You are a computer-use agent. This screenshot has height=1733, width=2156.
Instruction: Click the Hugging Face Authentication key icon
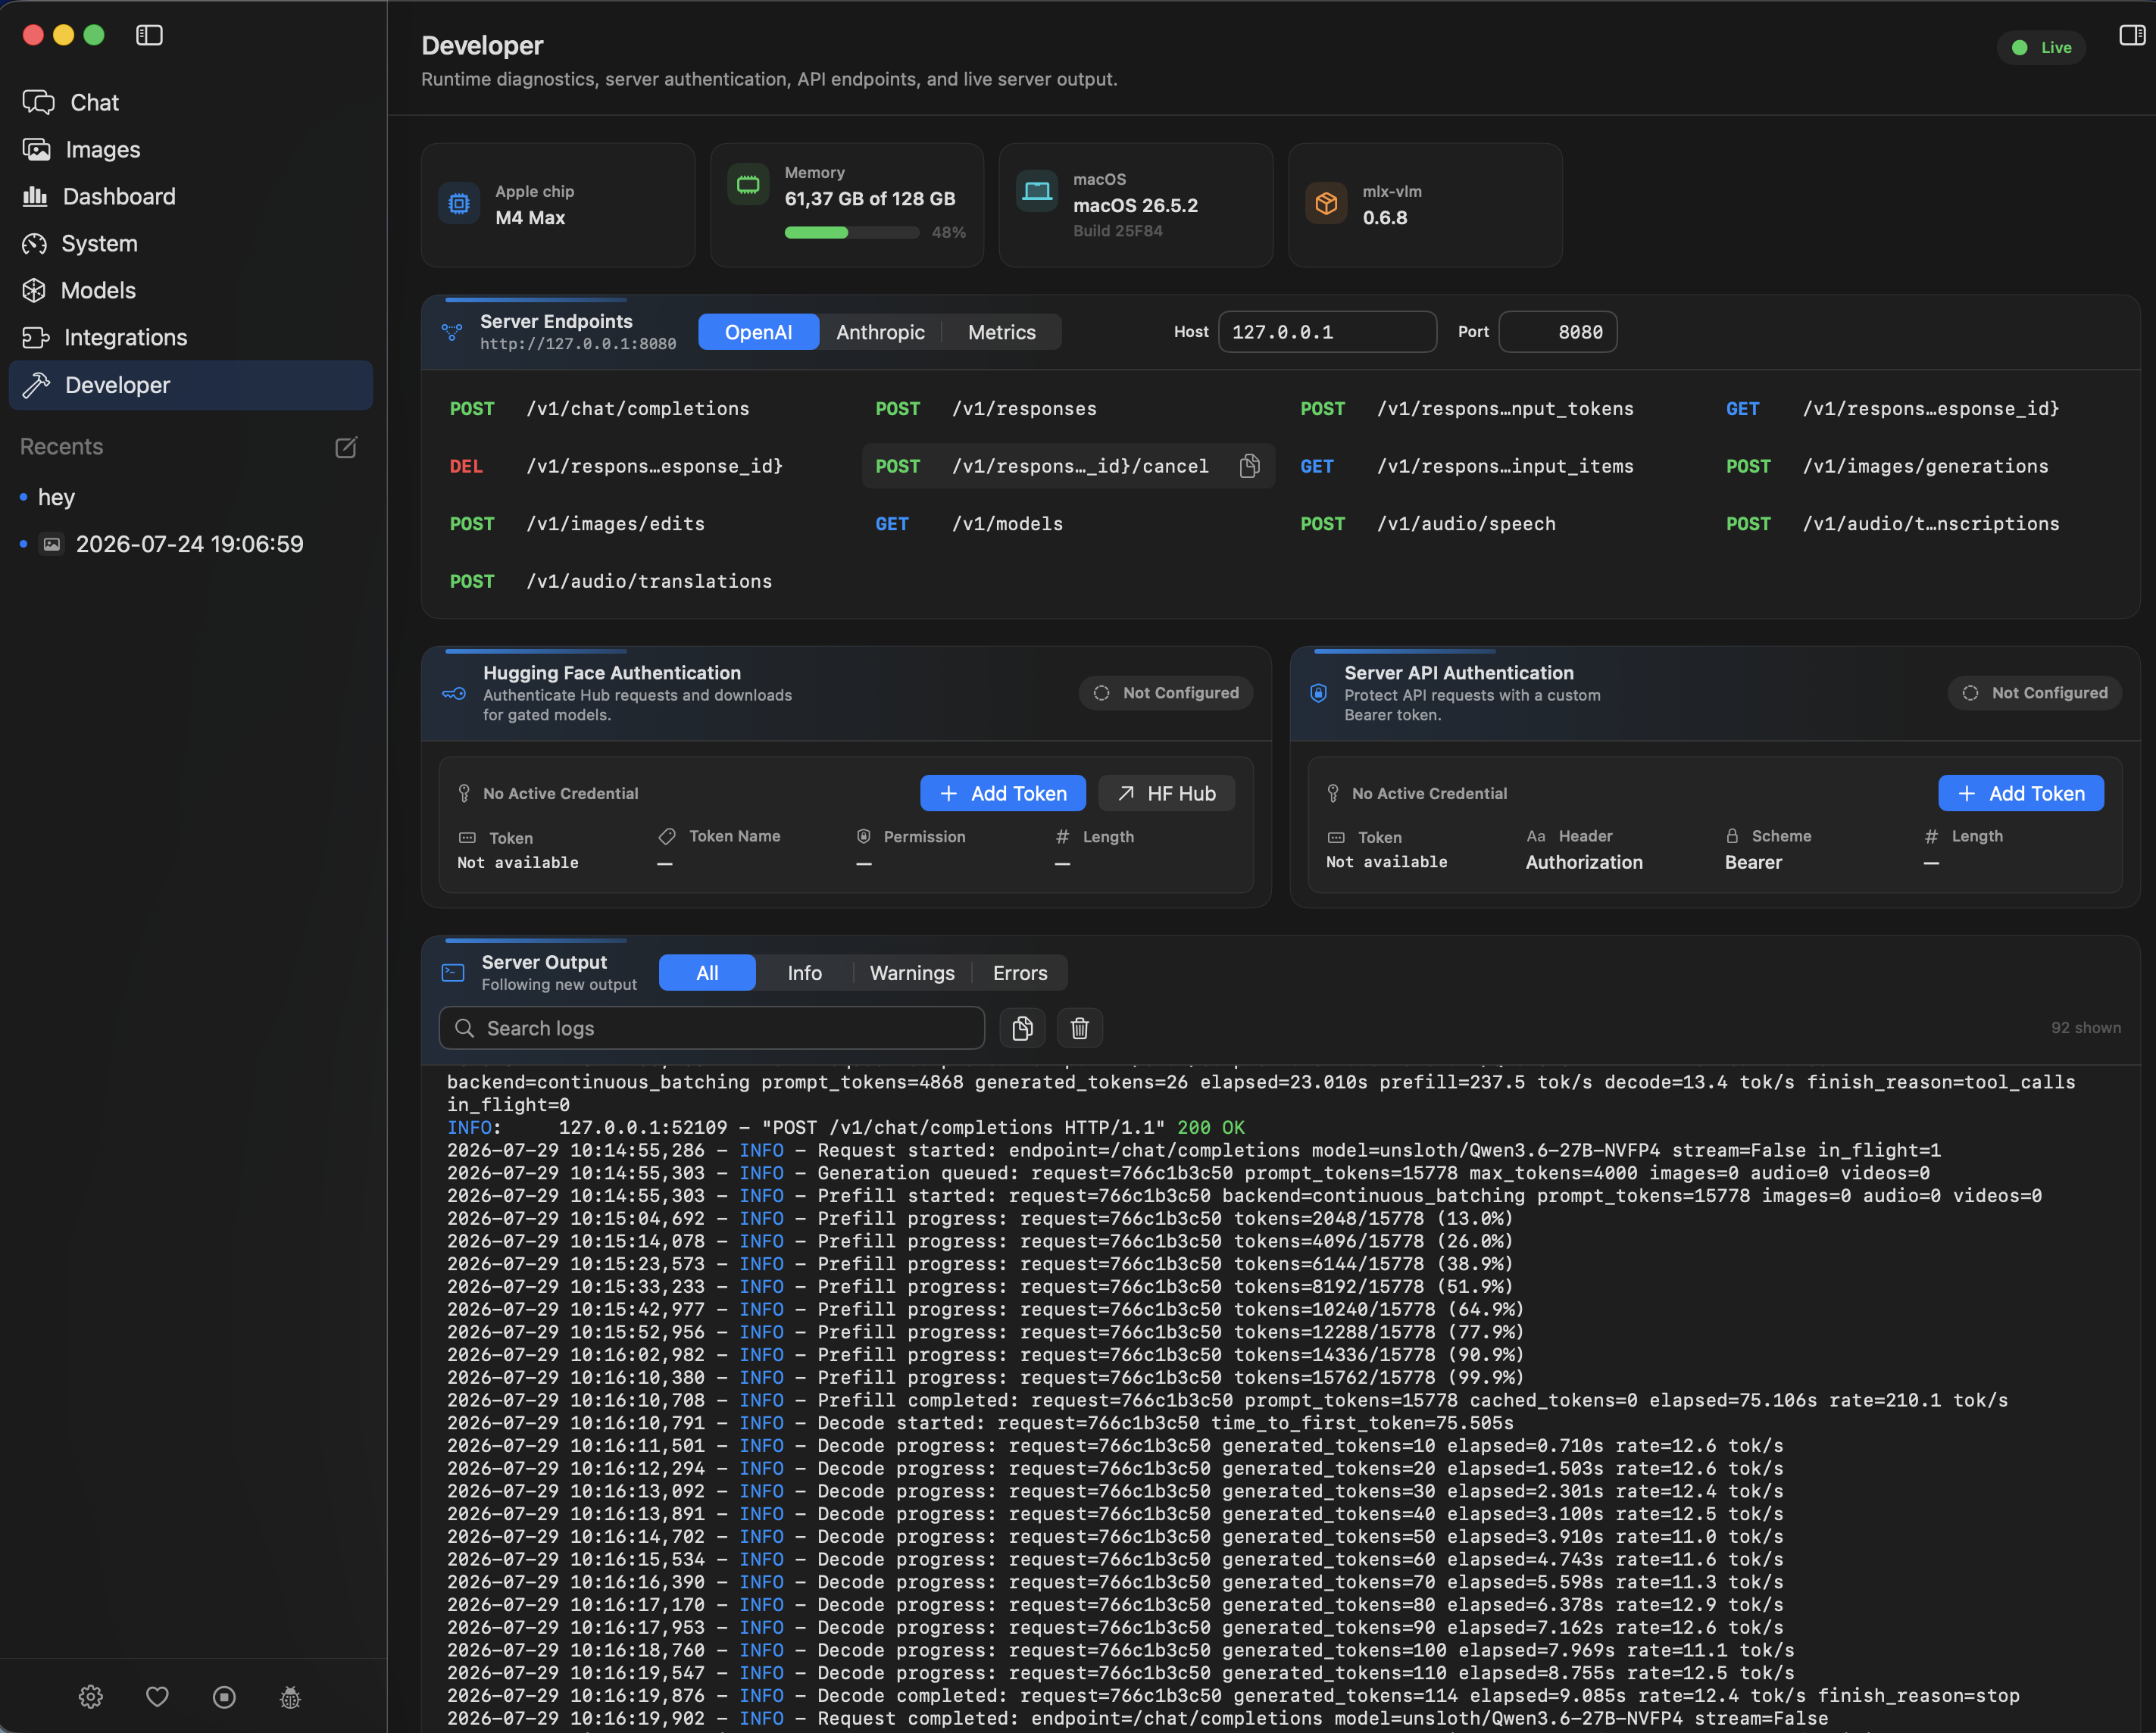click(454, 693)
